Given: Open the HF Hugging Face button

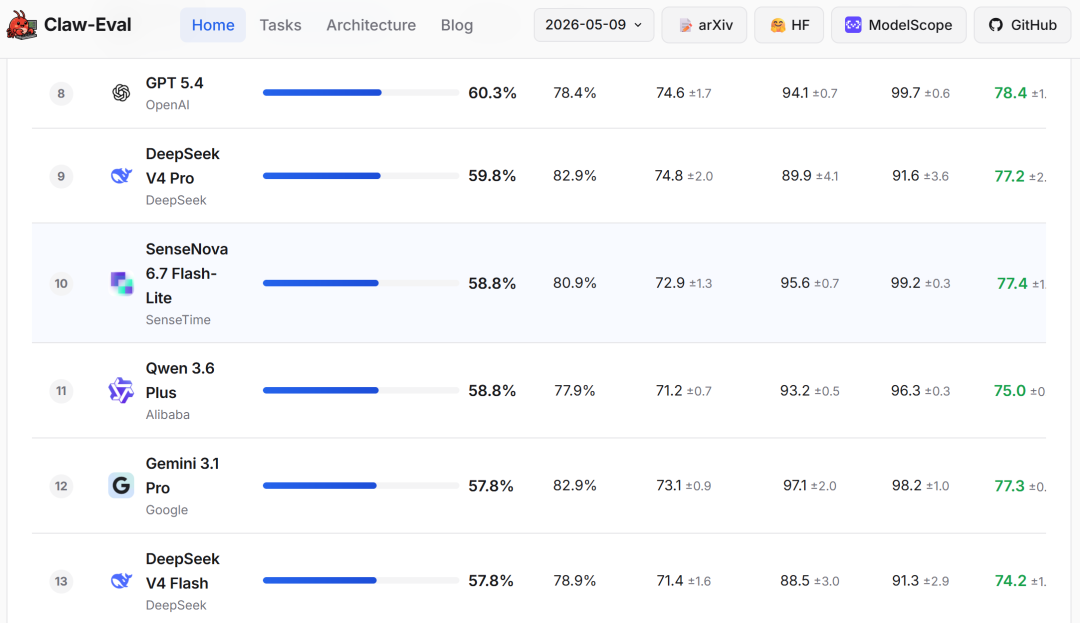Looking at the screenshot, I should click(789, 25).
